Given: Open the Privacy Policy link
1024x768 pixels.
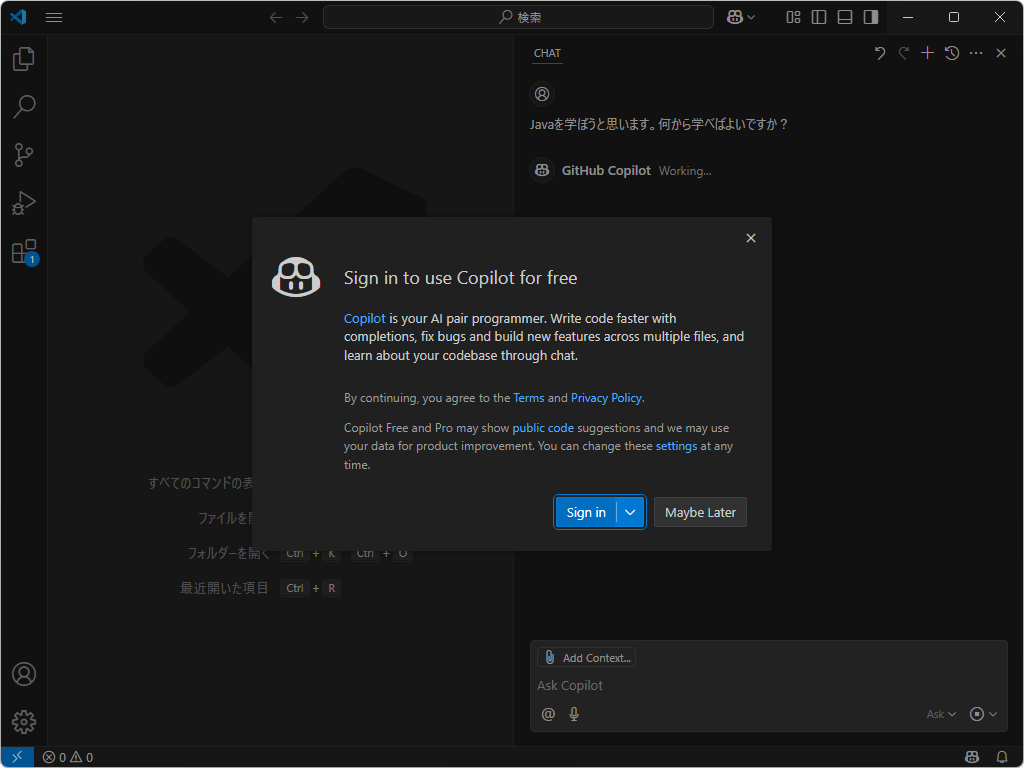Looking at the screenshot, I should pyautogui.click(x=606, y=397).
